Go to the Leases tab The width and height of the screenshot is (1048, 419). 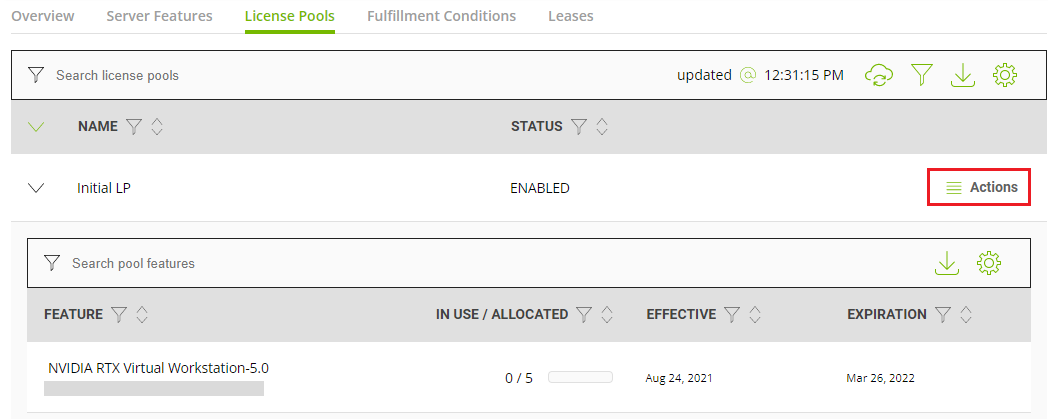pyautogui.click(x=570, y=16)
